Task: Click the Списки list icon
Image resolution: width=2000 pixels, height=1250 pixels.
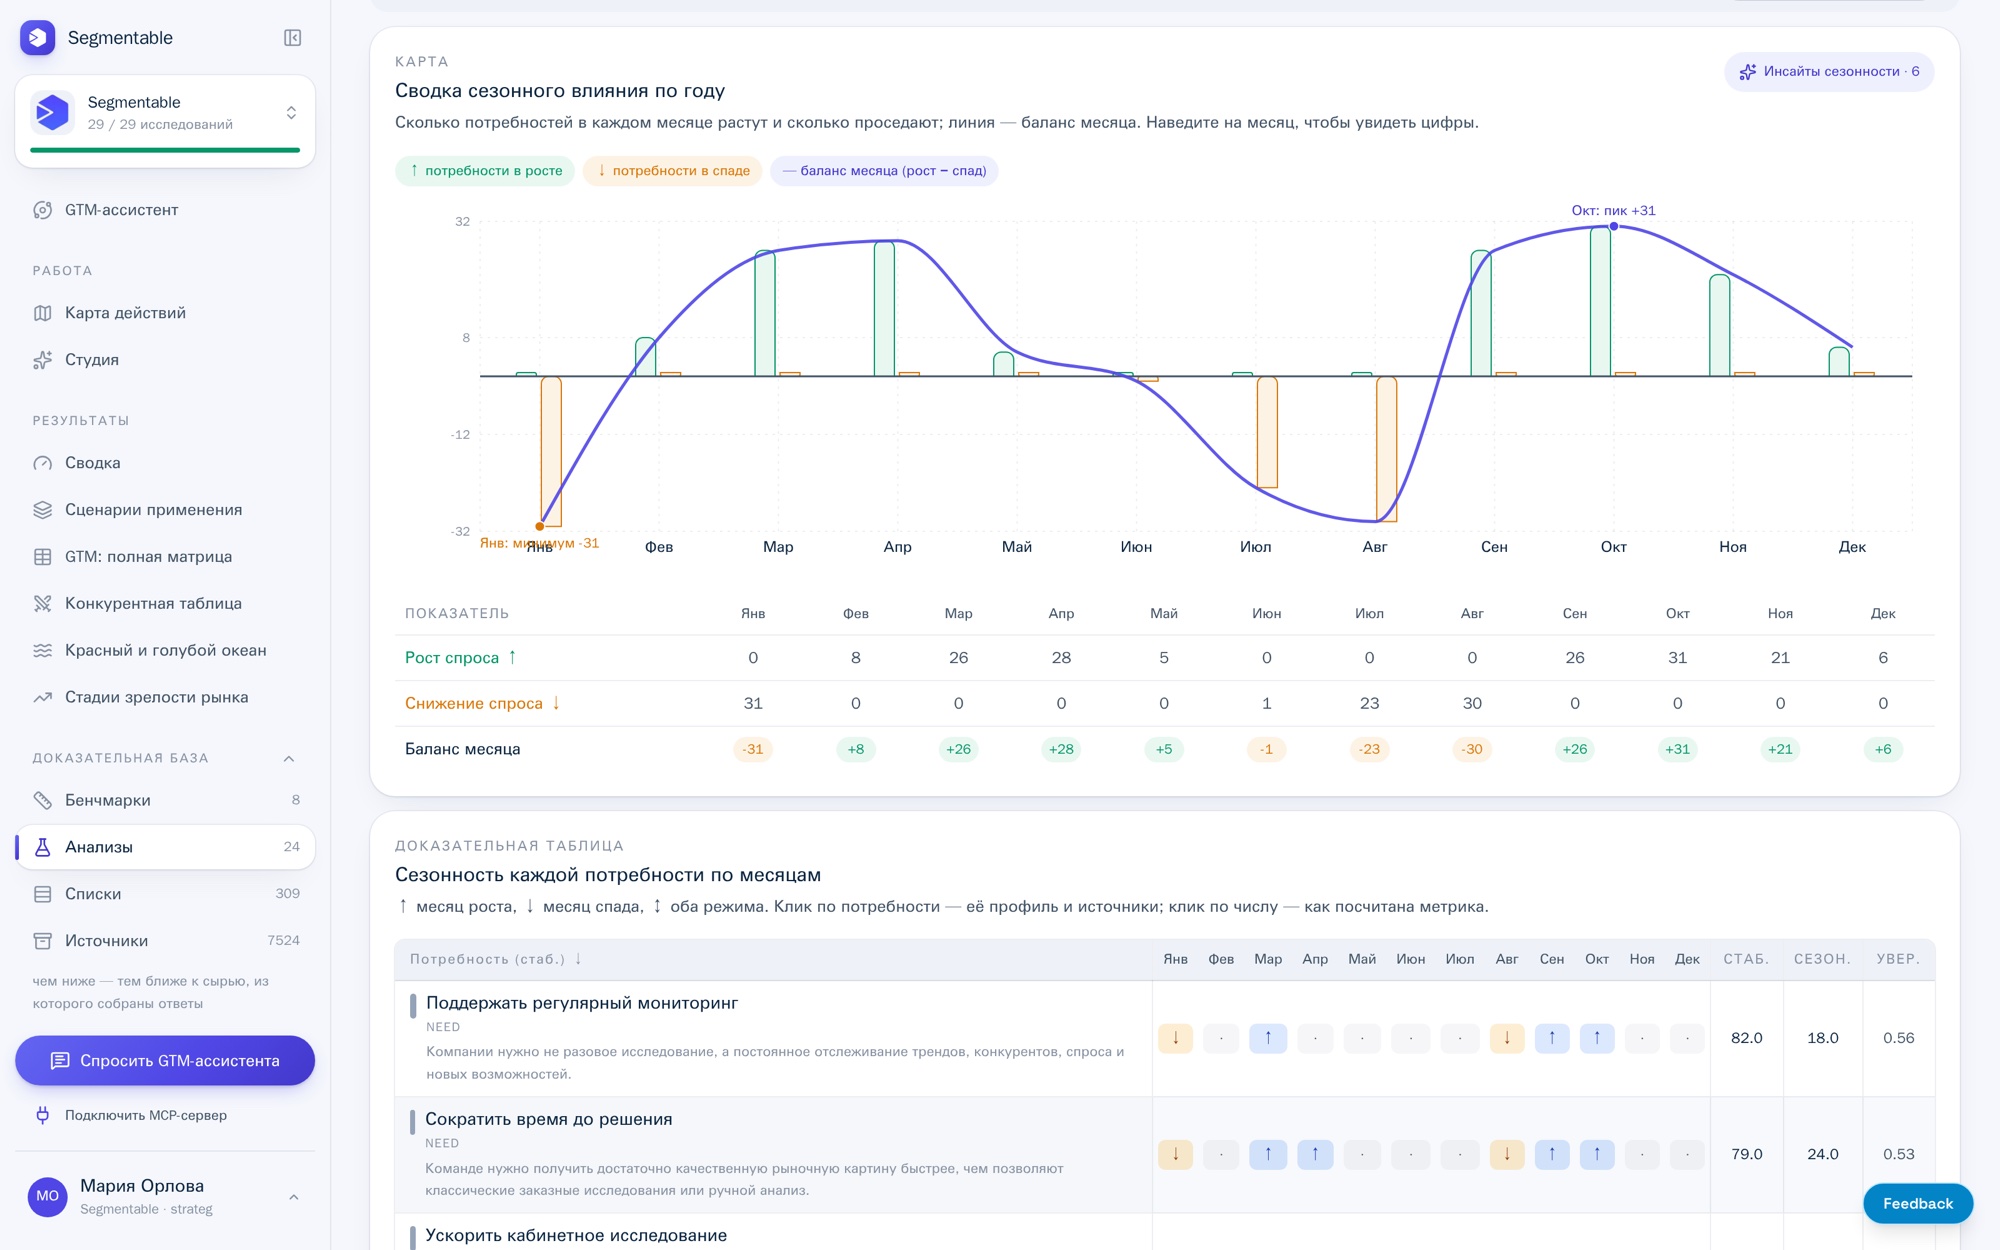Action: pos(42,894)
